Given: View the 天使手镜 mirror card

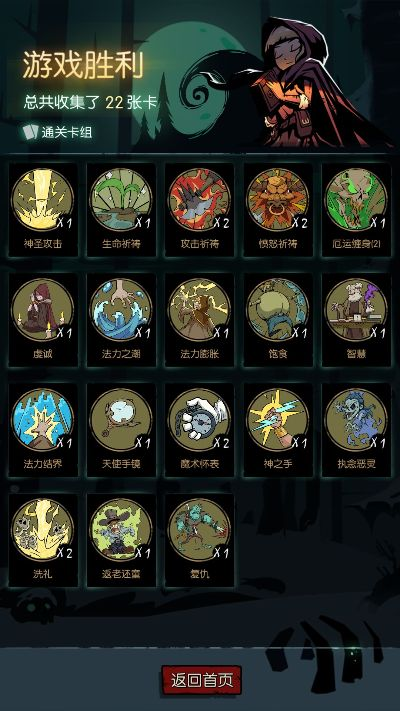Looking at the screenshot, I should 121,420.
